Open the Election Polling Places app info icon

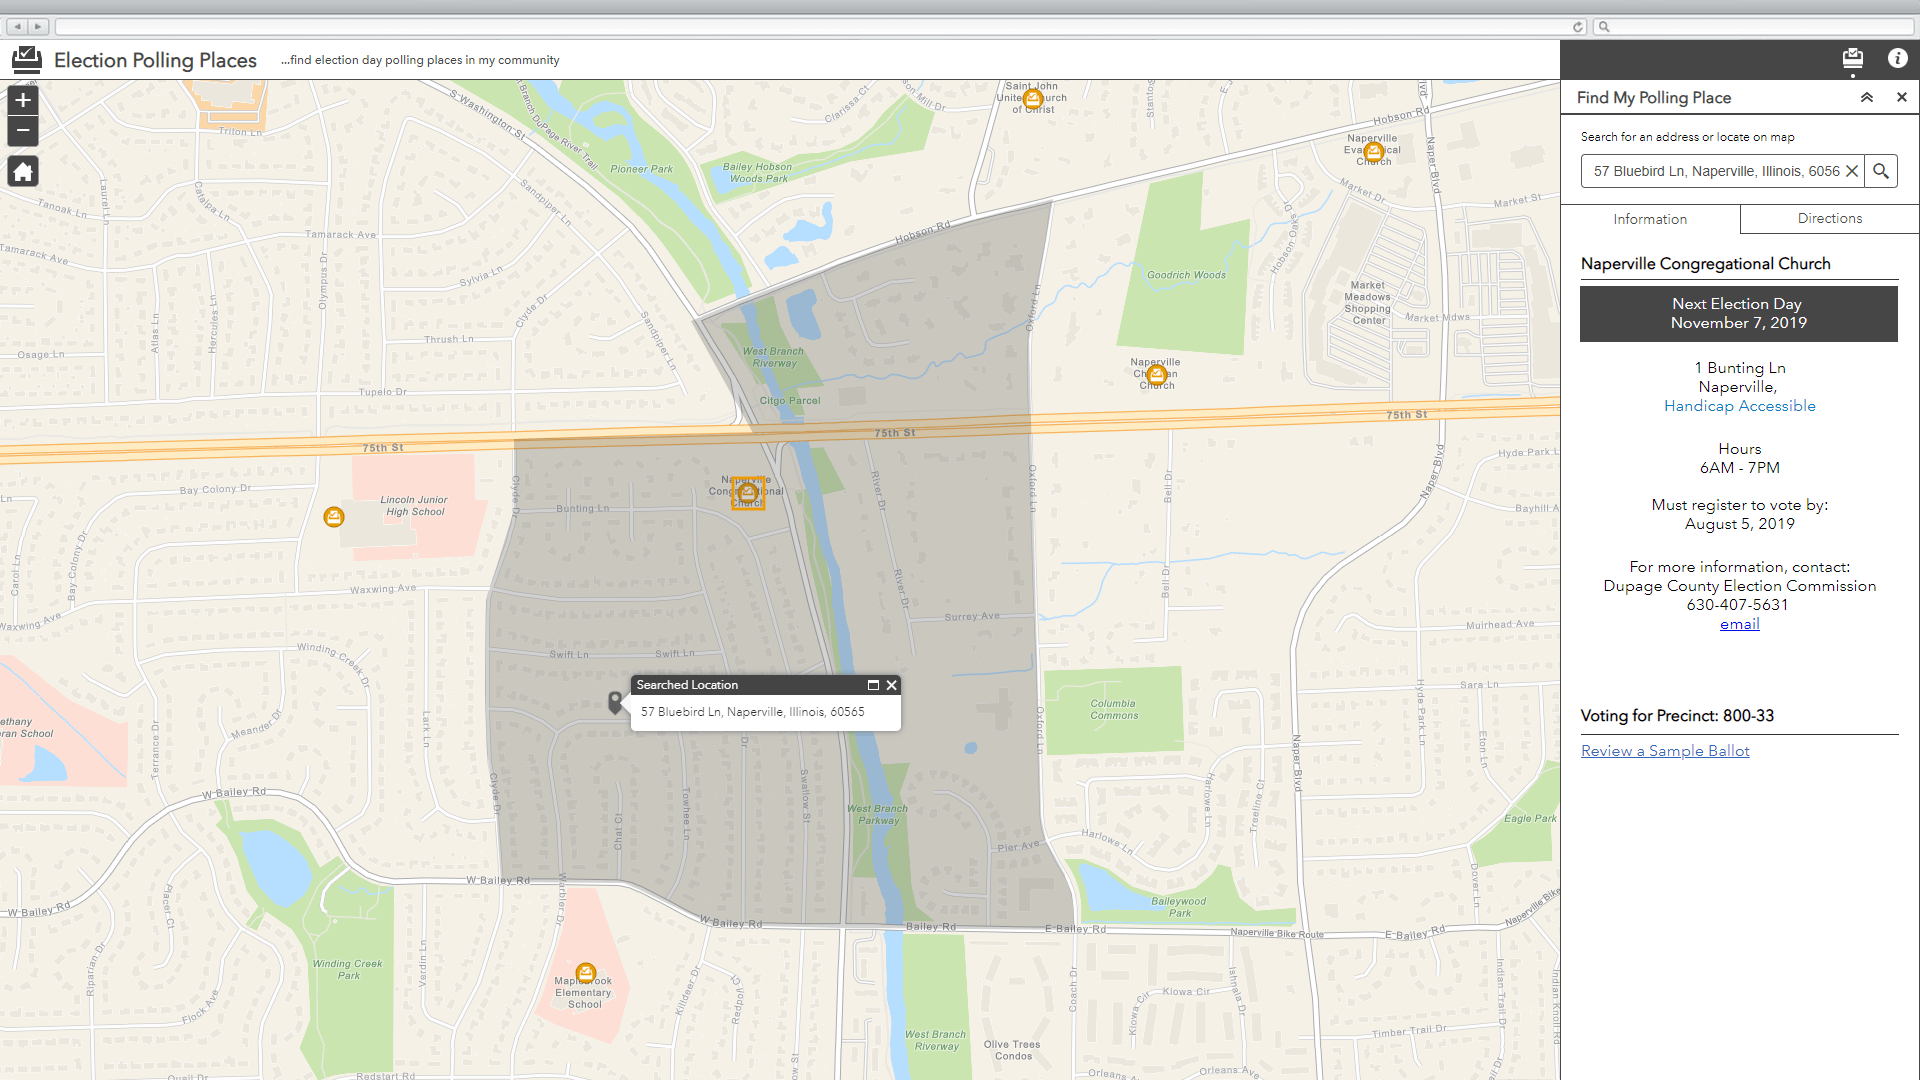pos(1899,58)
